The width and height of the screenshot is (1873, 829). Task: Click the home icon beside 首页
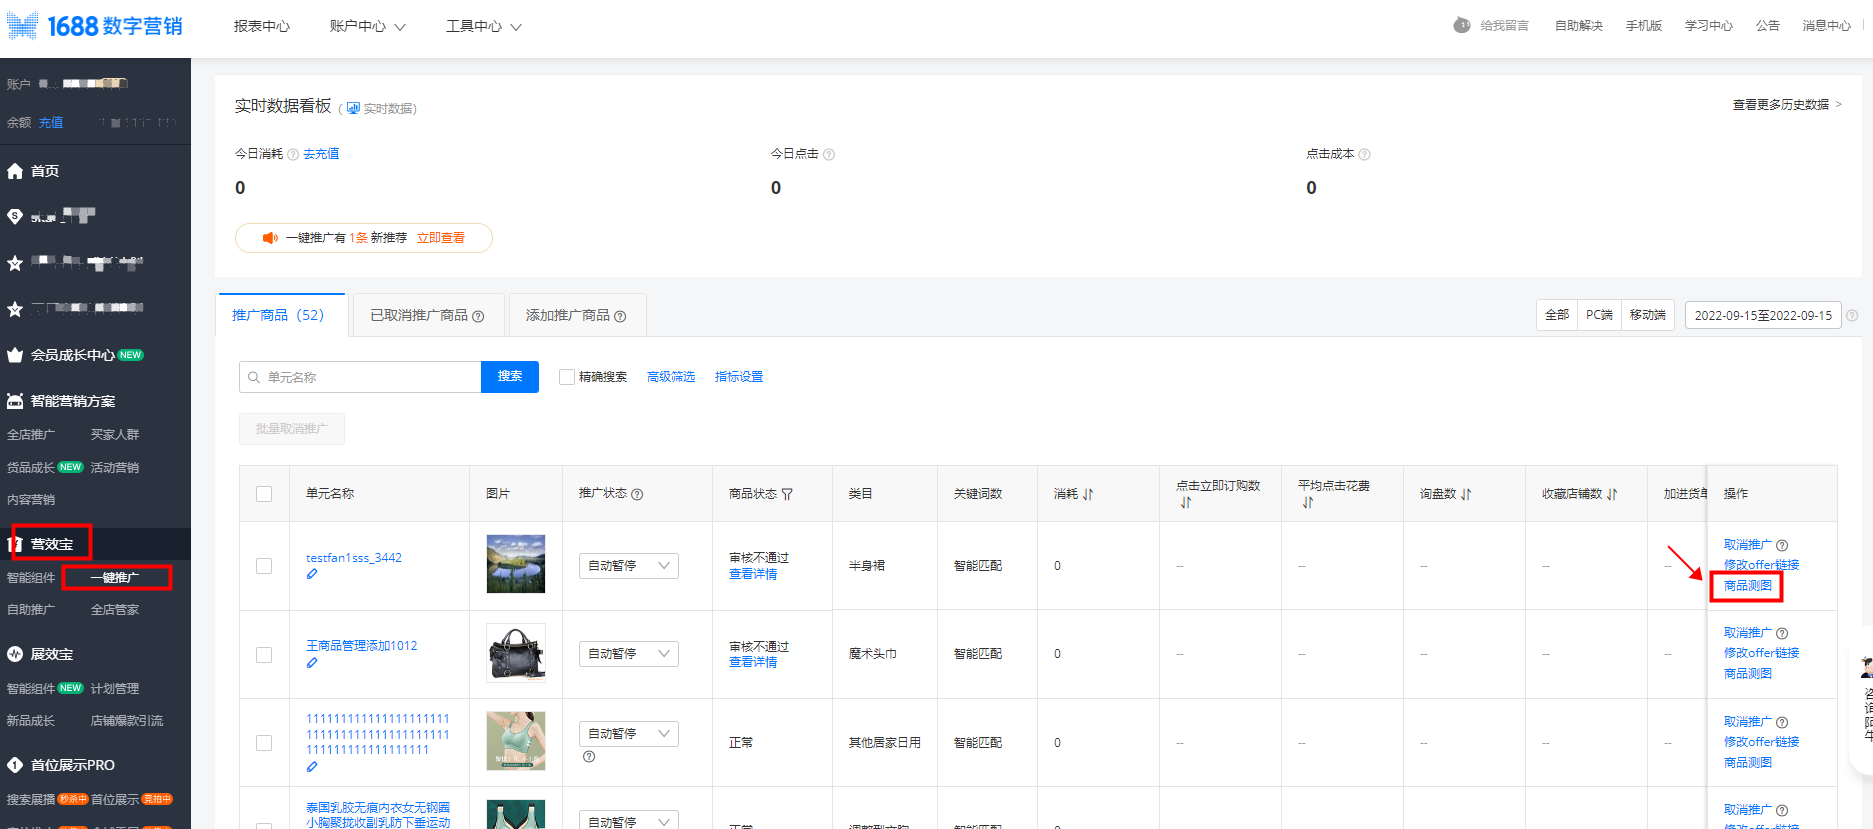[x=15, y=171]
